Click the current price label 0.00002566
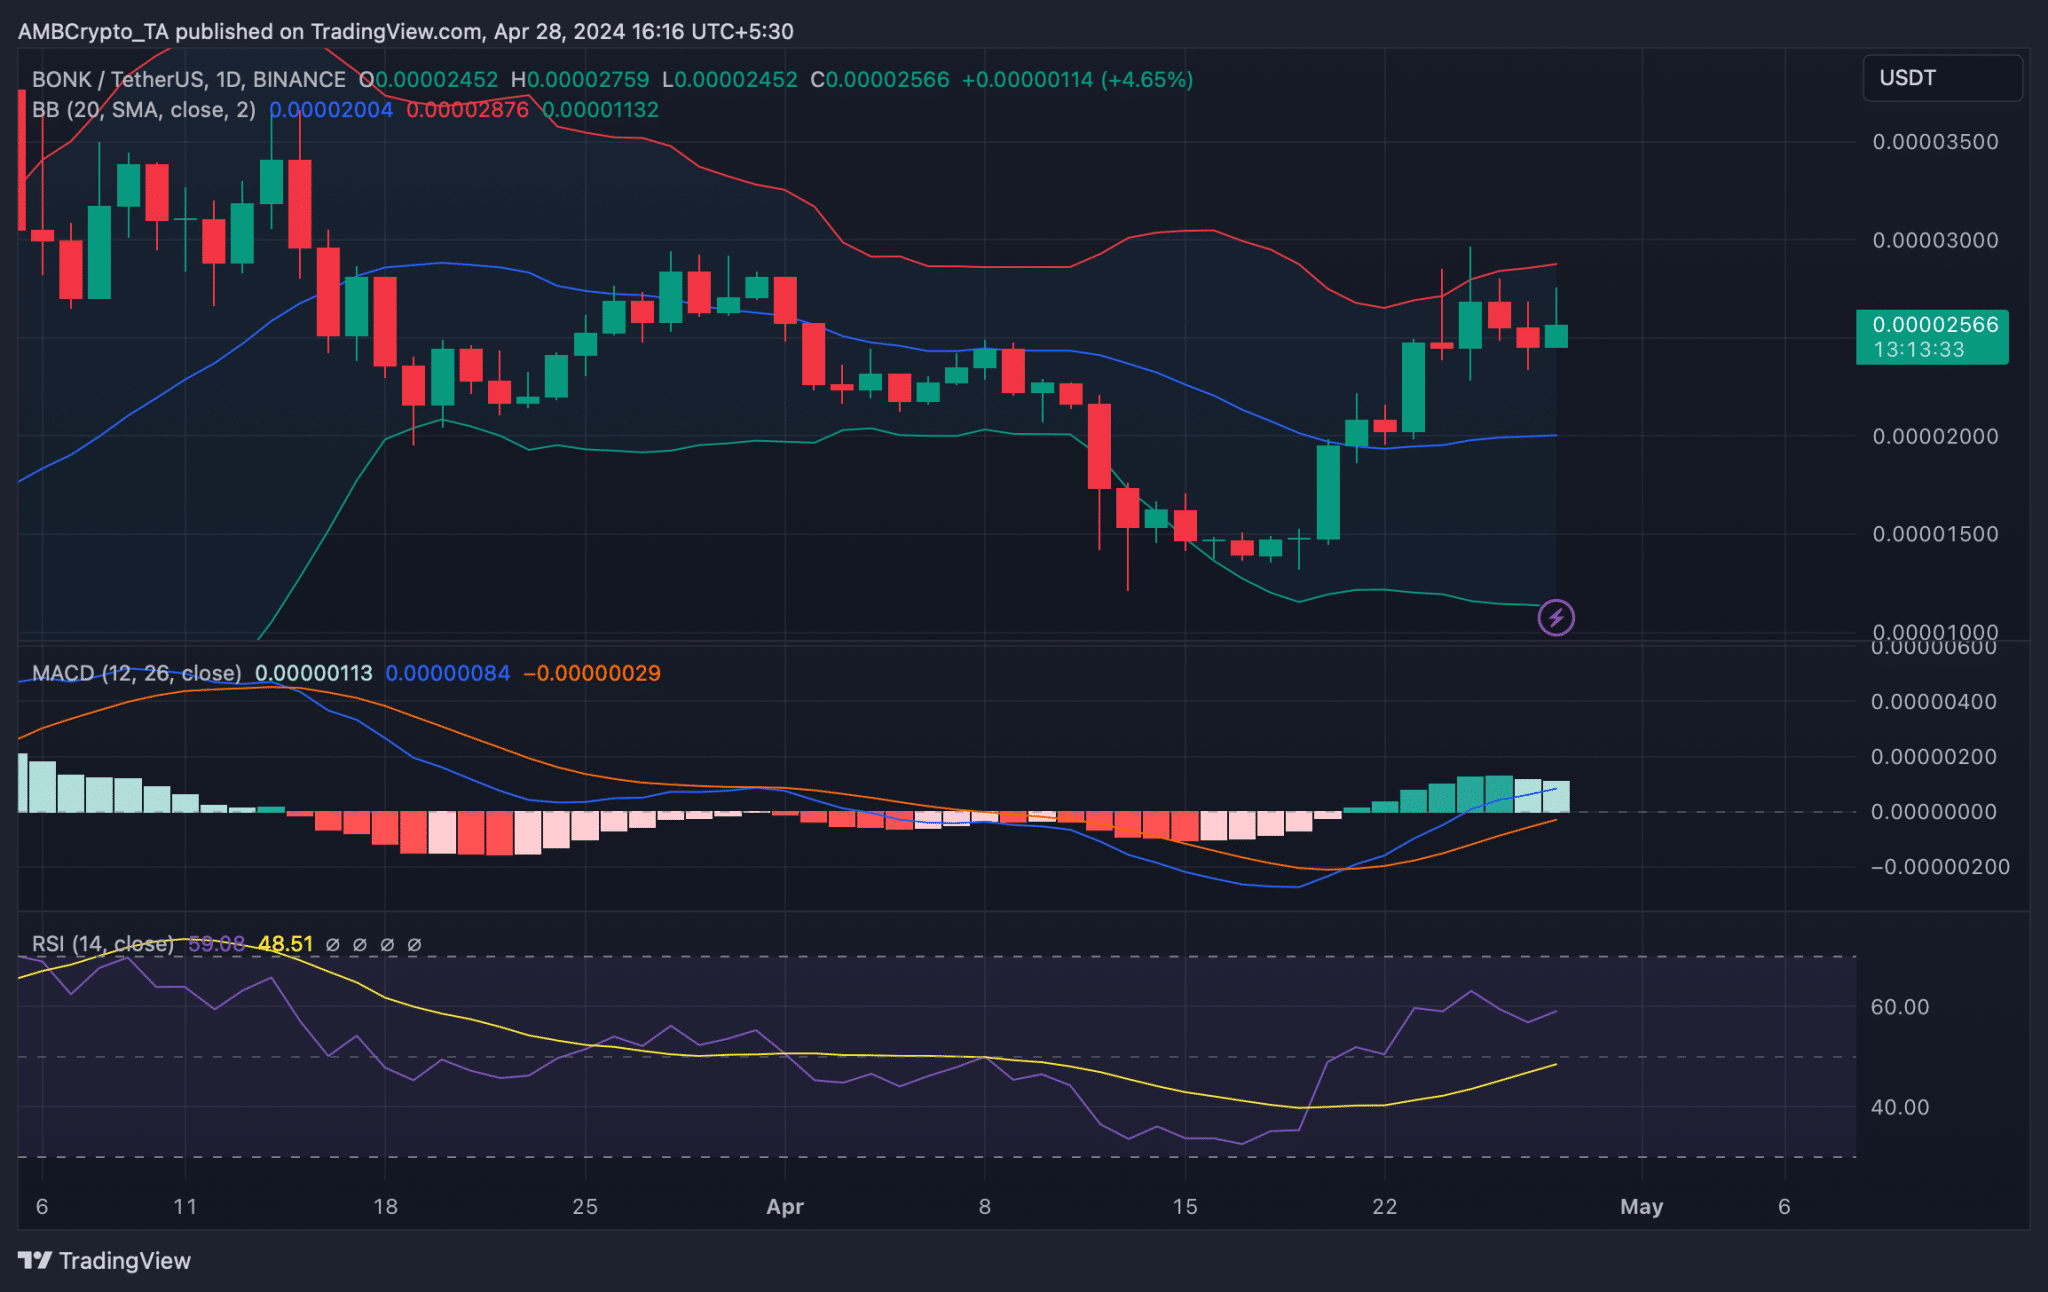Screen dimensions: 2048x1292 (x=1934, y=324)
